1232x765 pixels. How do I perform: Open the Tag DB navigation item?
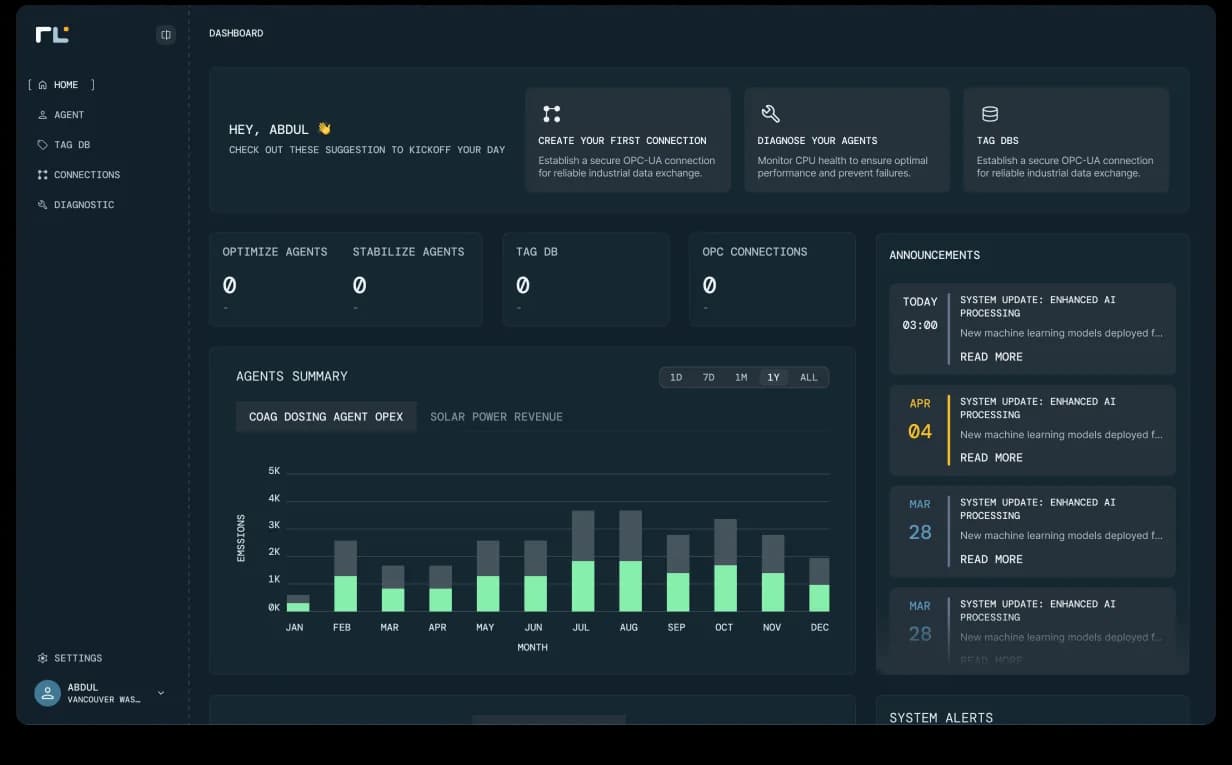tap(64, 145)
